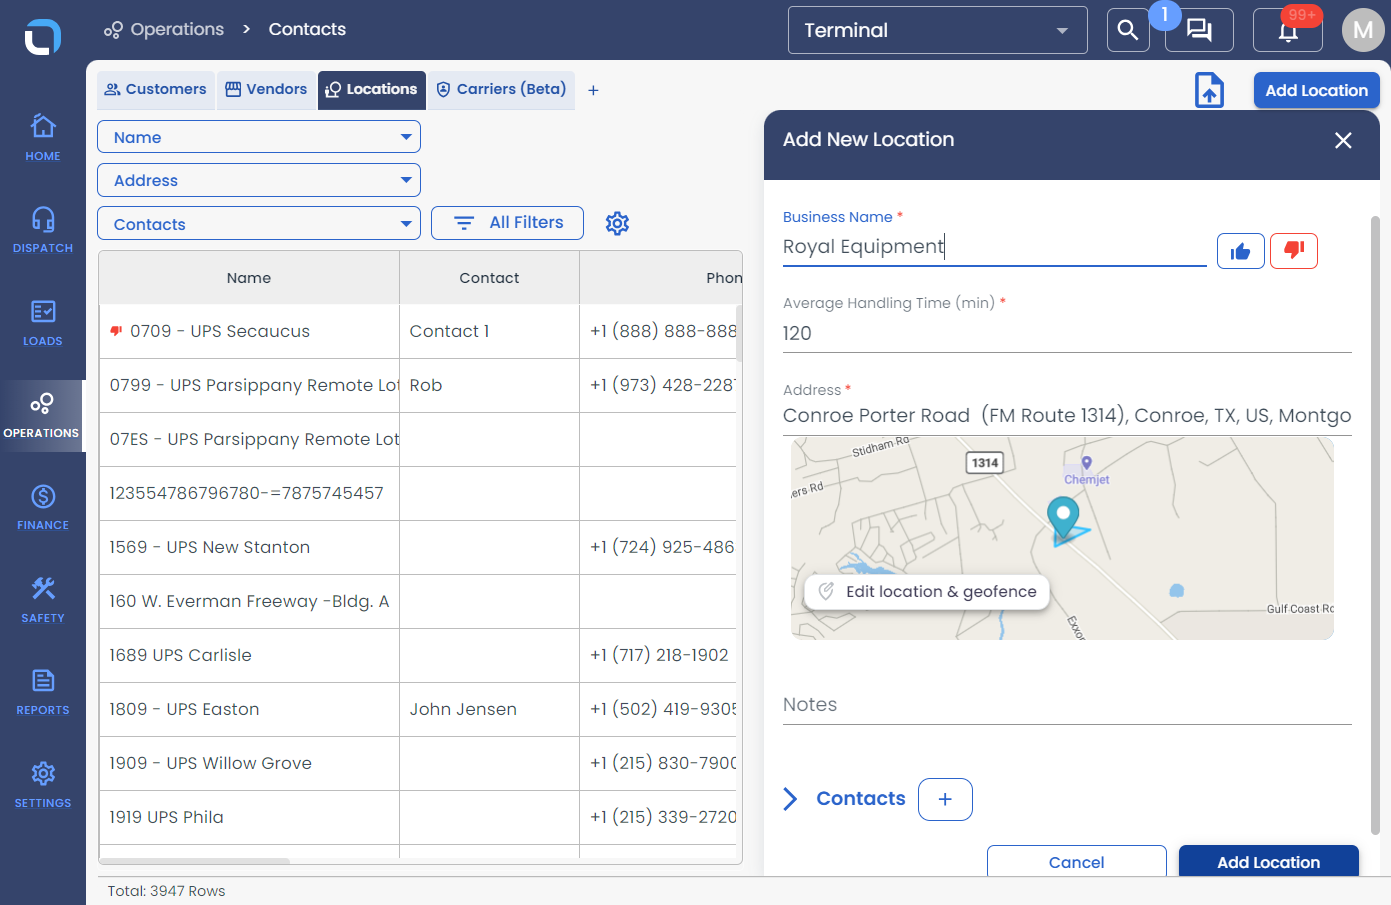Click the file upload import icon
Viewport: 1391px width, 905px height.
tap(1209, 90)
